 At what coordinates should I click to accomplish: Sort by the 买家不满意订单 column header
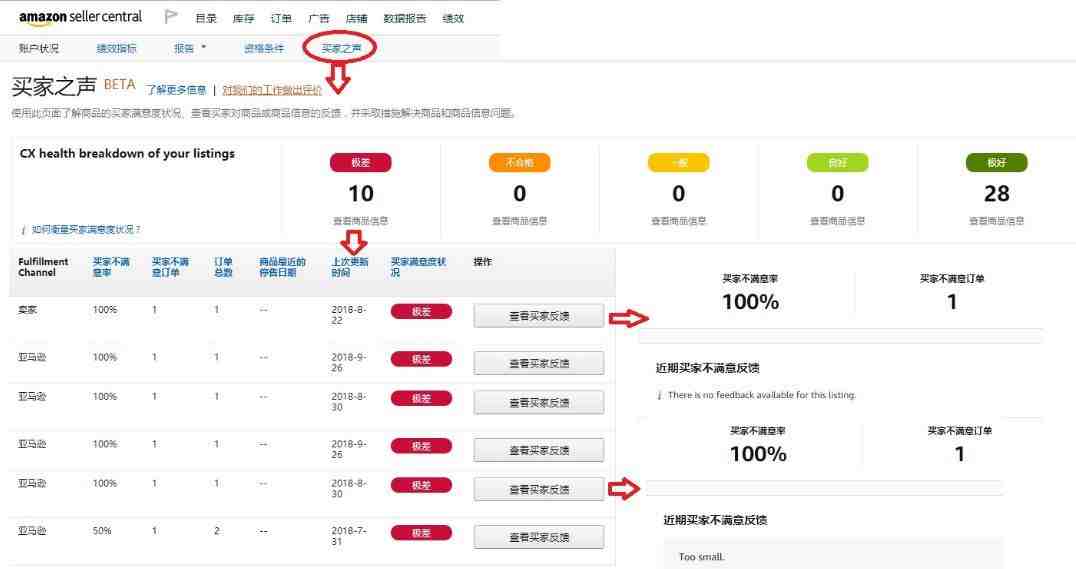pyautogui.click(x=170, y=267)
